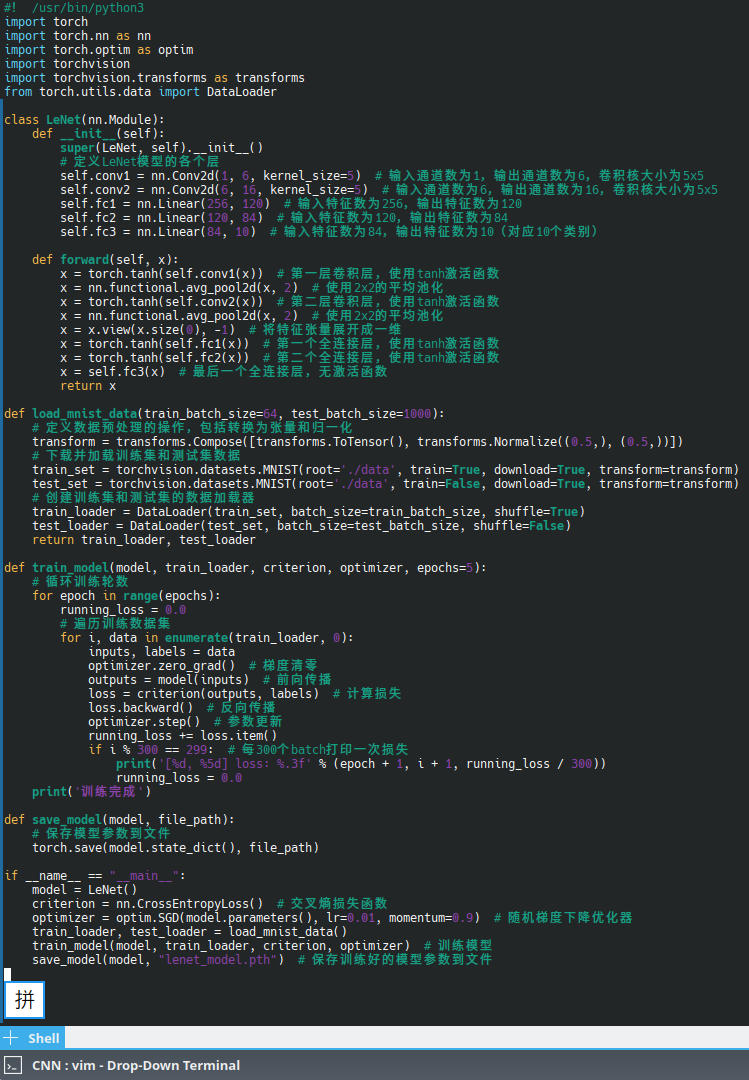Click the '#! /usr/bin/python3' shebang line
Viewport: 749px width, 1080px height.
74,8
